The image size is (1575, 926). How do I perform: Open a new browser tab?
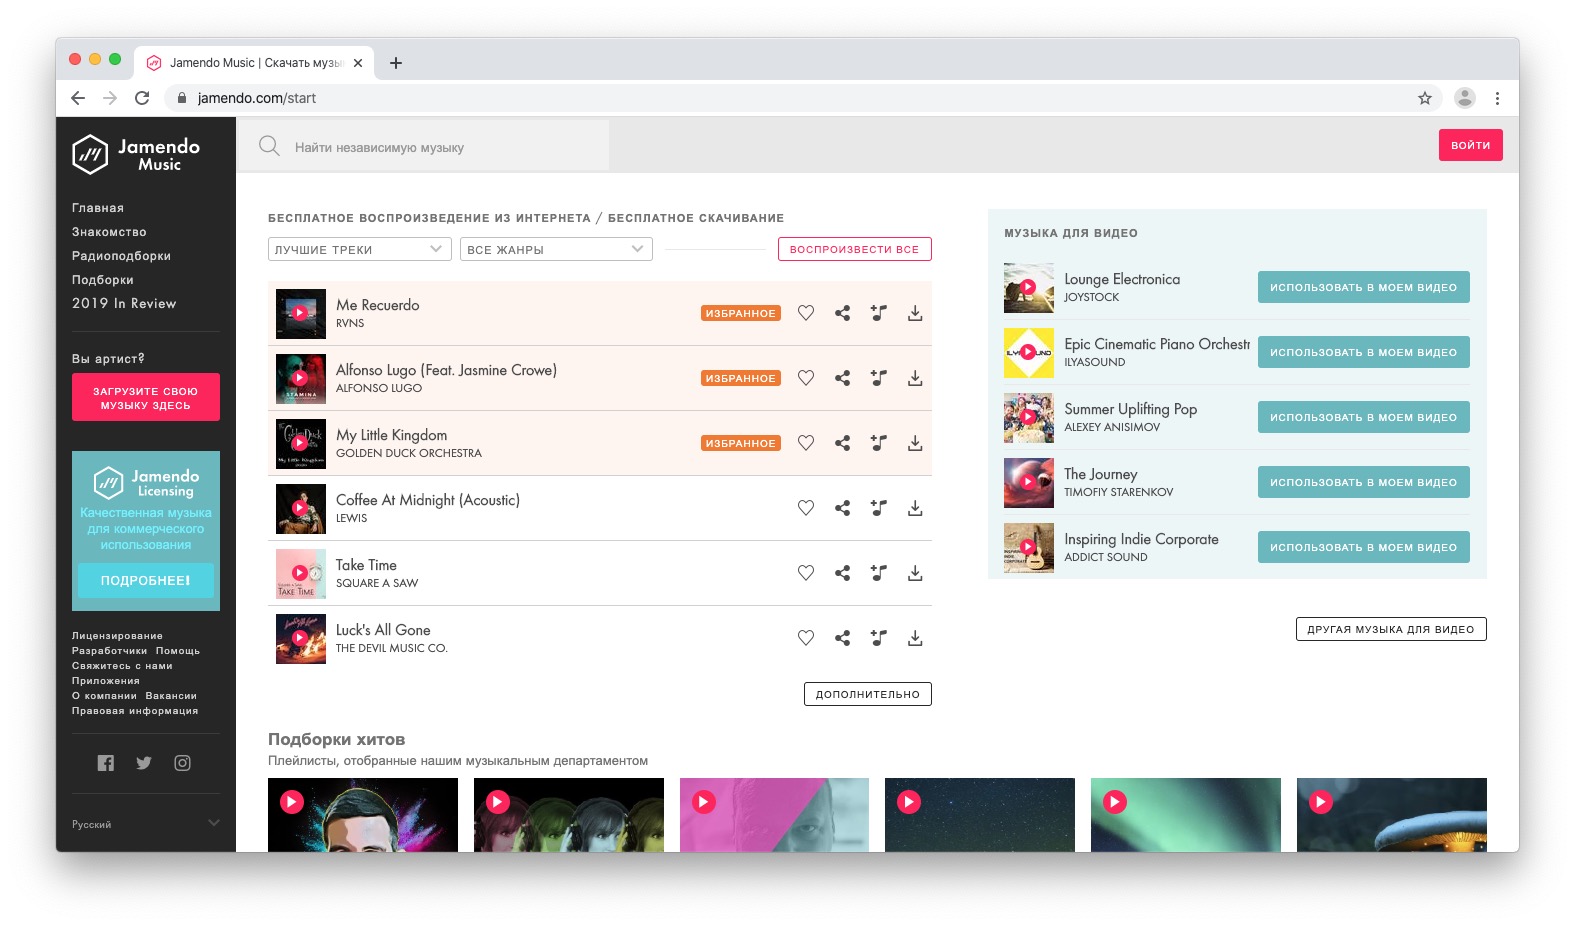(x=396, y=63)
